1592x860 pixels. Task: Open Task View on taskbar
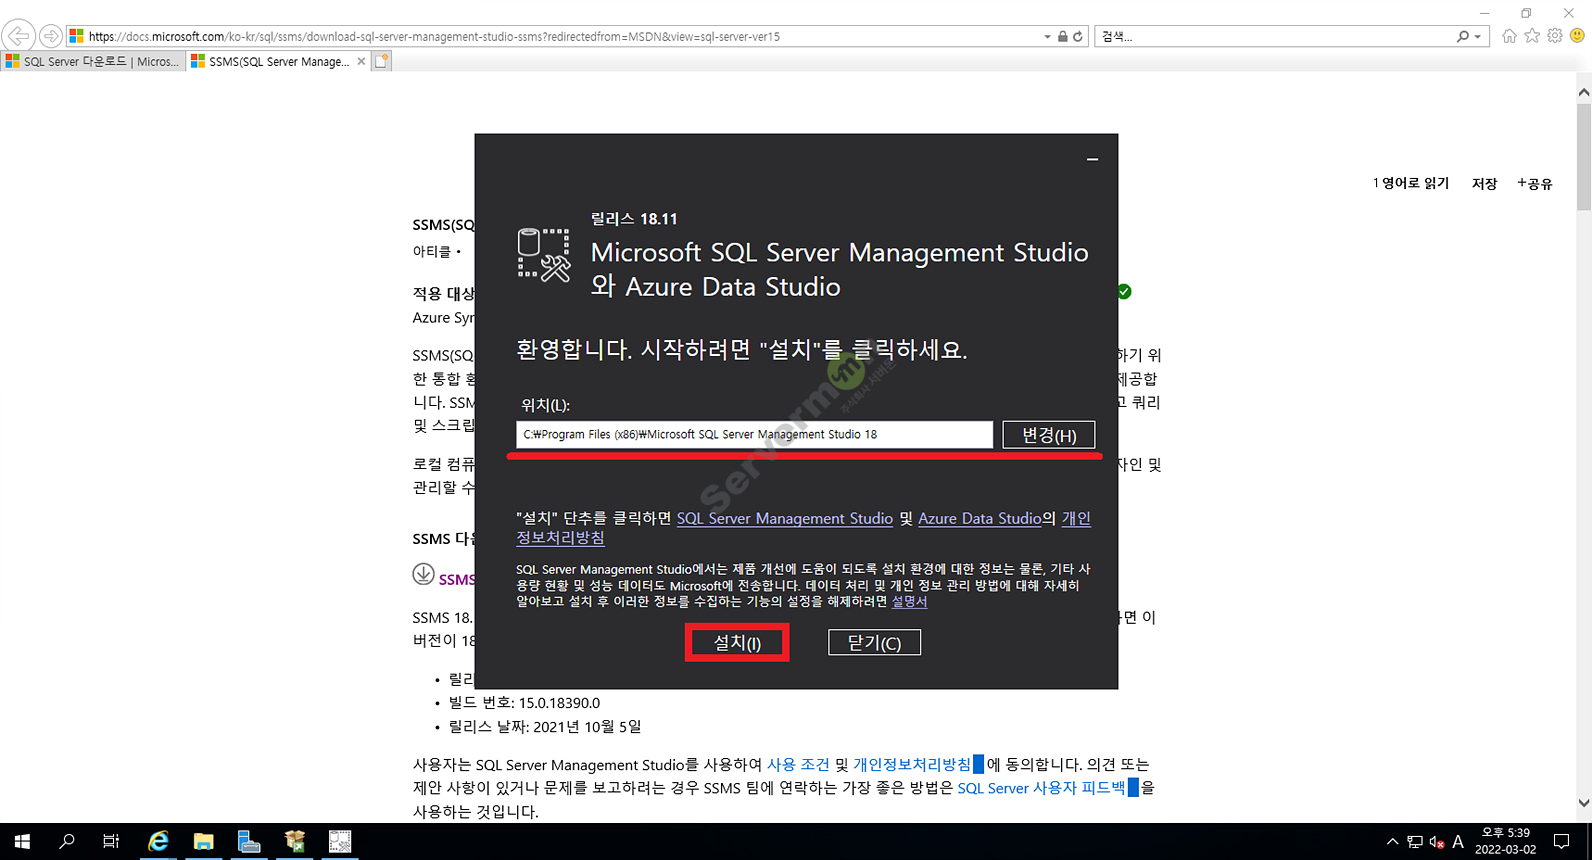click(111, 841)
